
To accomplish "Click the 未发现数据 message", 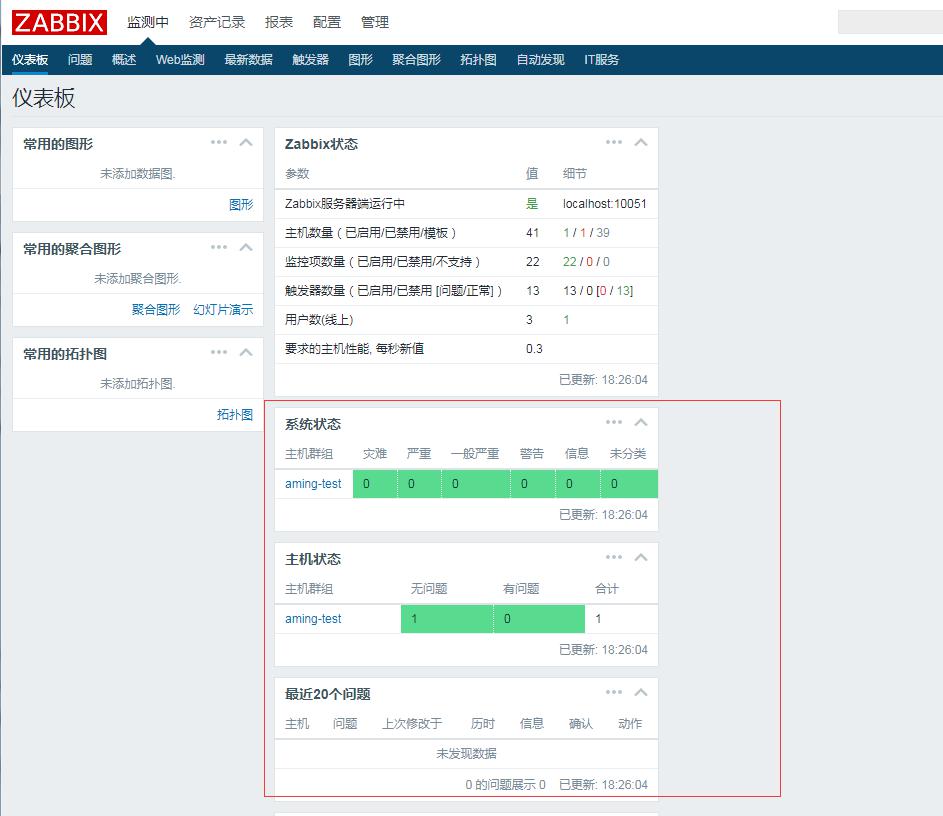I will coord(466,753).
